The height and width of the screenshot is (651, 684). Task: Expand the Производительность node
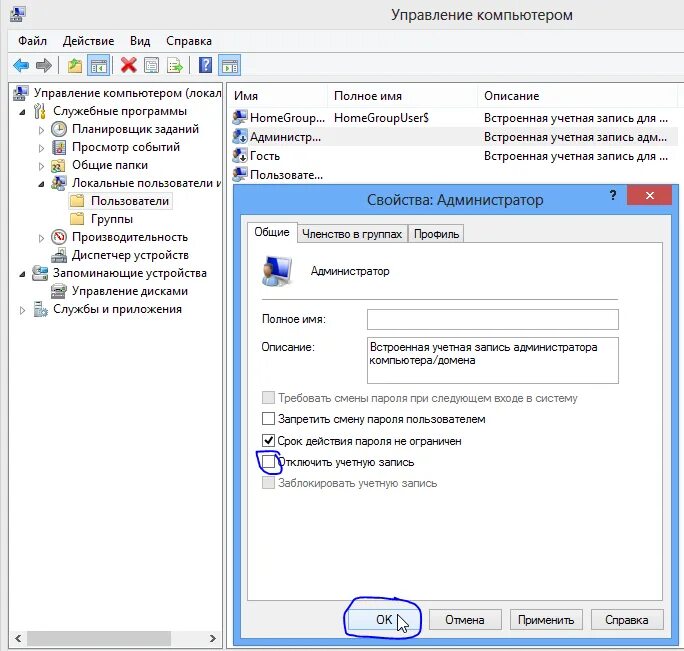pos(41,238)
